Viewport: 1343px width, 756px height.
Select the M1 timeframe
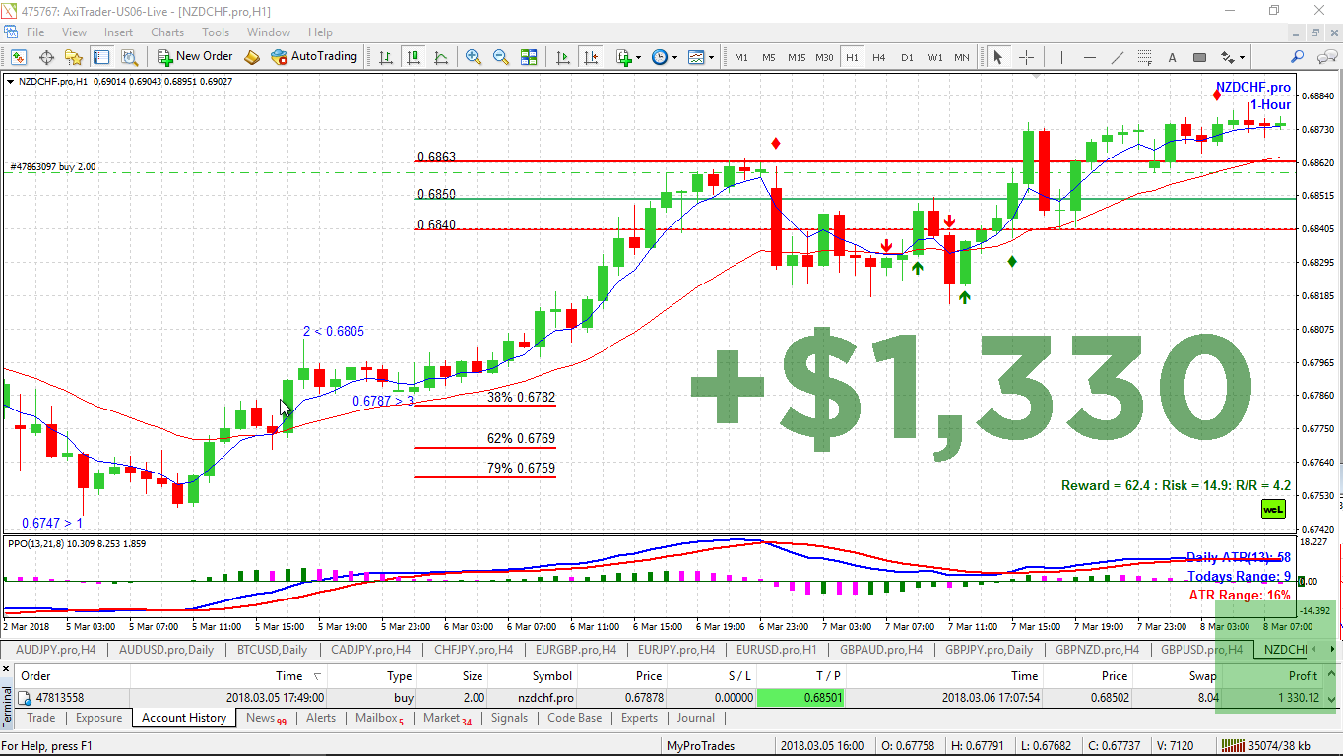coord(741,57)
